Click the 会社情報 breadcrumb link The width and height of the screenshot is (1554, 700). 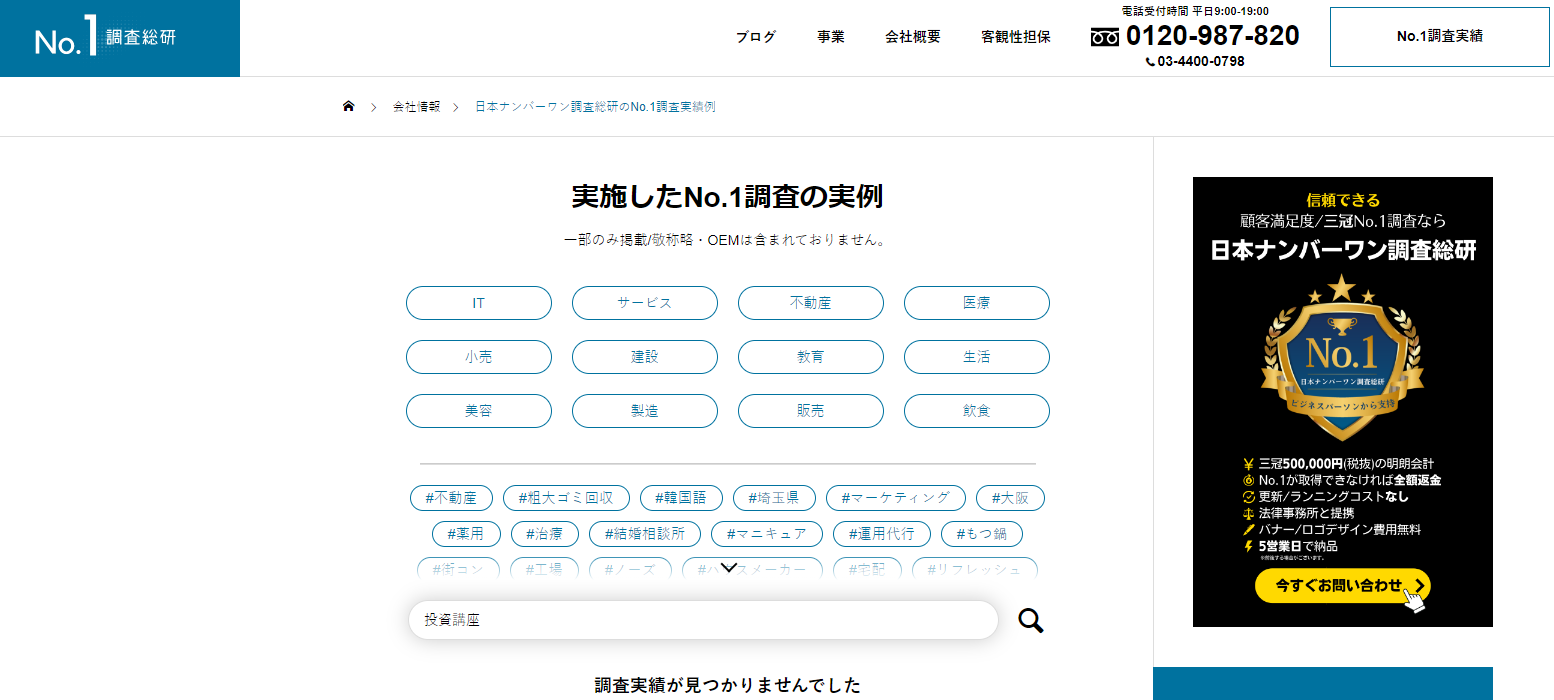coord(416,106)
